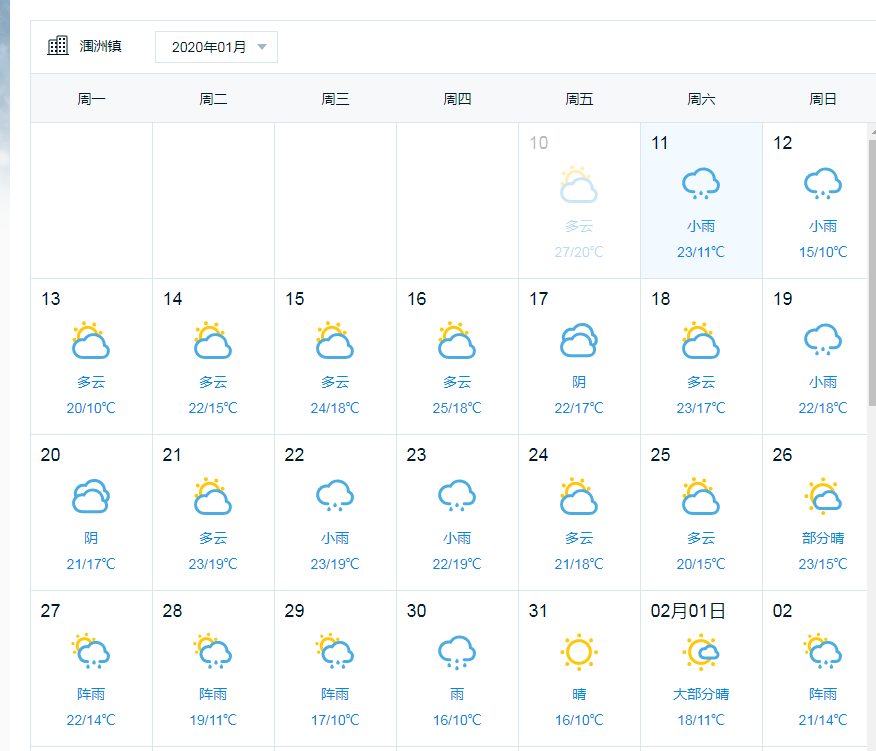Click the shower icon on the 27th

(91, 652)
